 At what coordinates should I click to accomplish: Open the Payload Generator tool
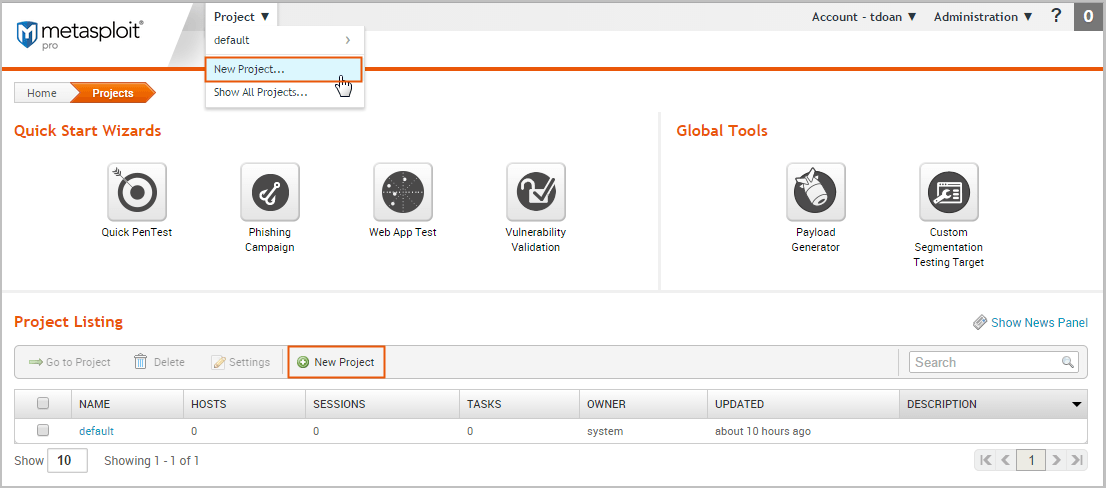[x=816, y=192]
